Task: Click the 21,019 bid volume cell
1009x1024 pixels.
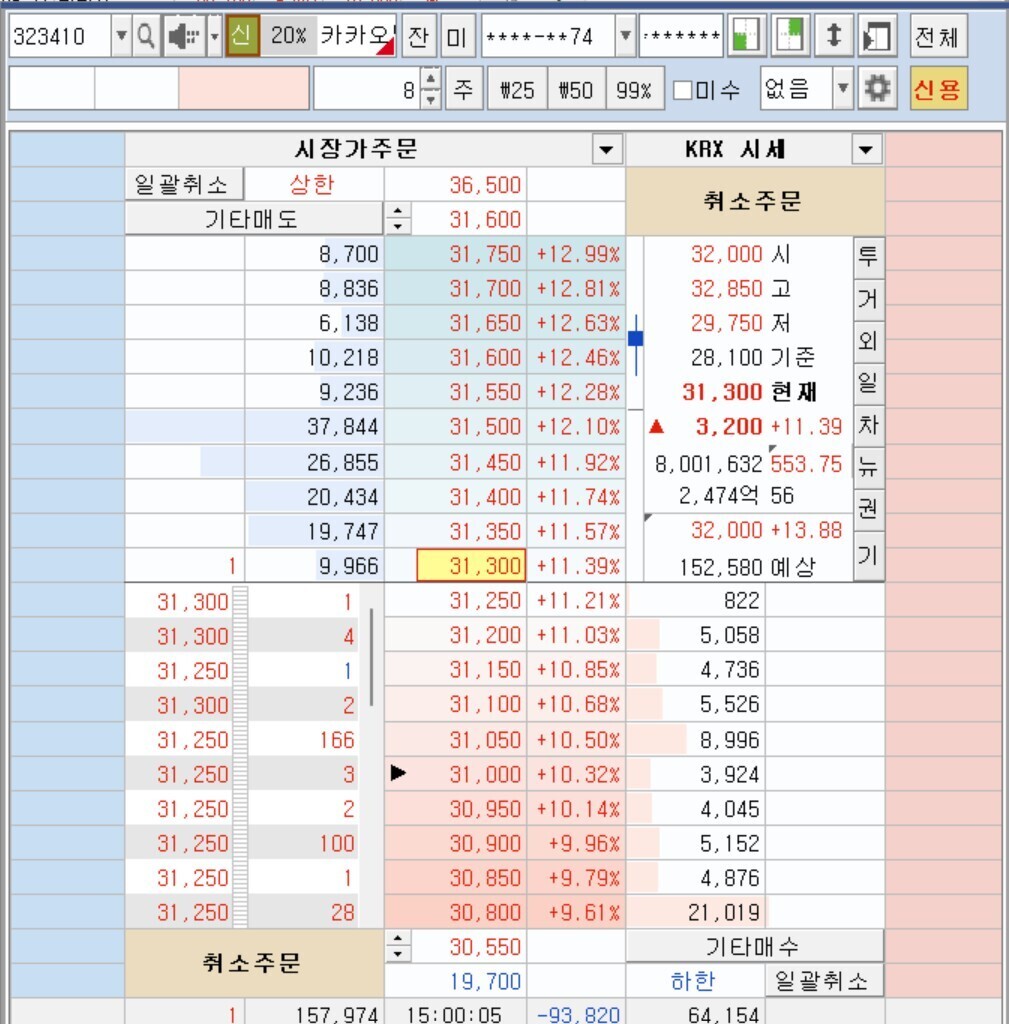Action: click(697, 912)
